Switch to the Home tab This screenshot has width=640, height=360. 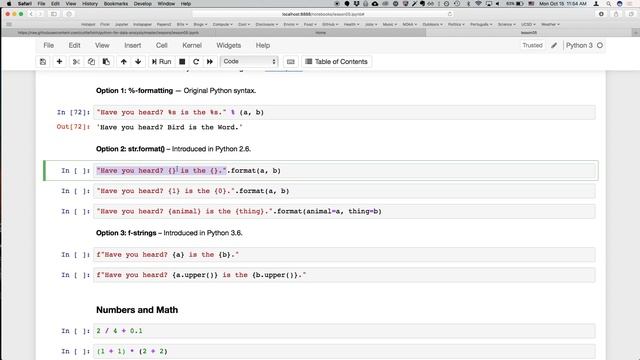click(321, 33)
